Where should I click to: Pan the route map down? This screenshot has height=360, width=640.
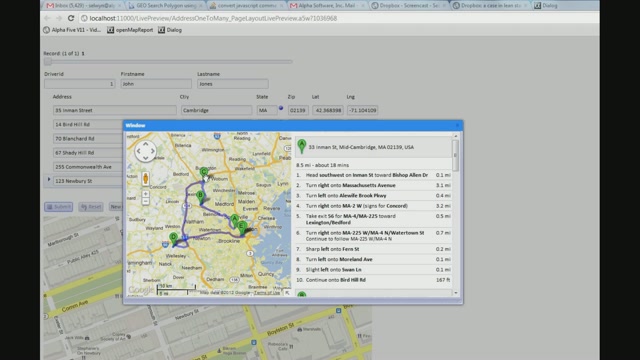[145, 158]
